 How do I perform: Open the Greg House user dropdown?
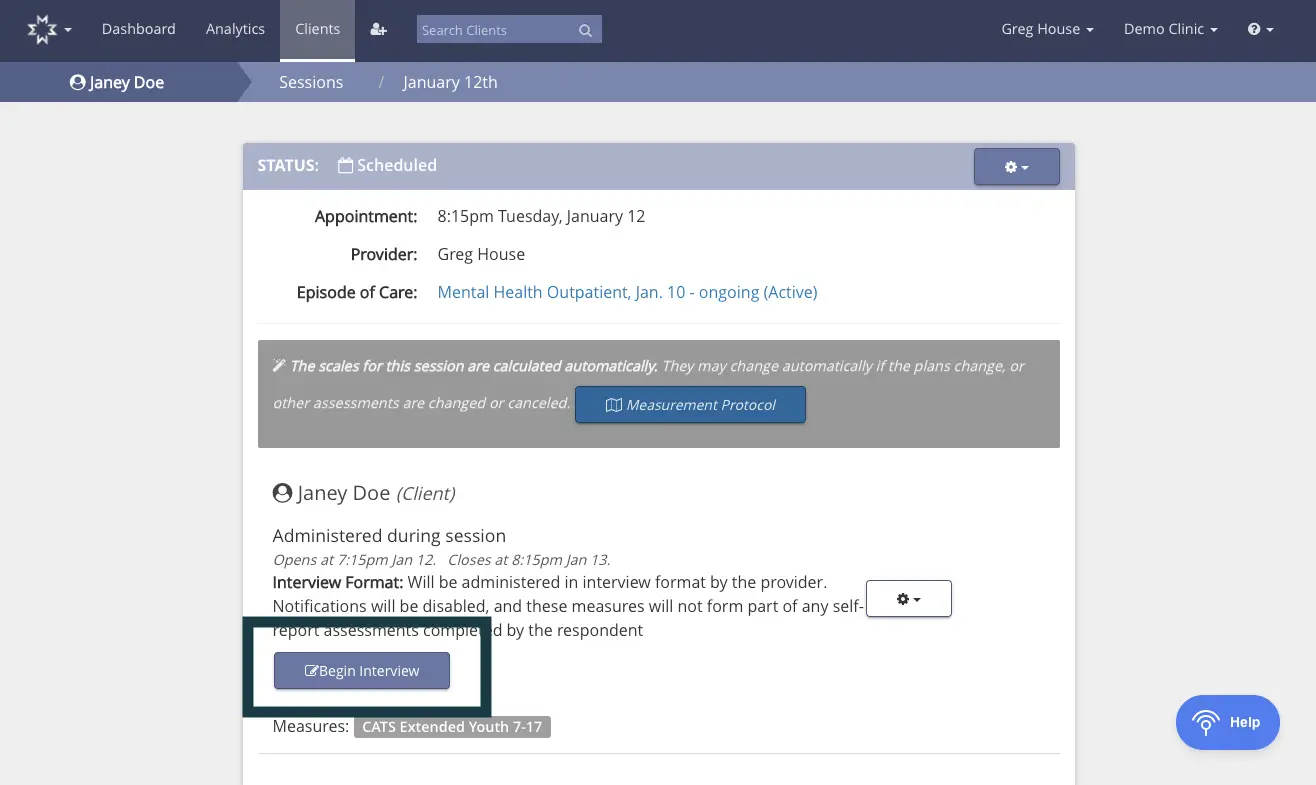click(x=1046, y=29)
